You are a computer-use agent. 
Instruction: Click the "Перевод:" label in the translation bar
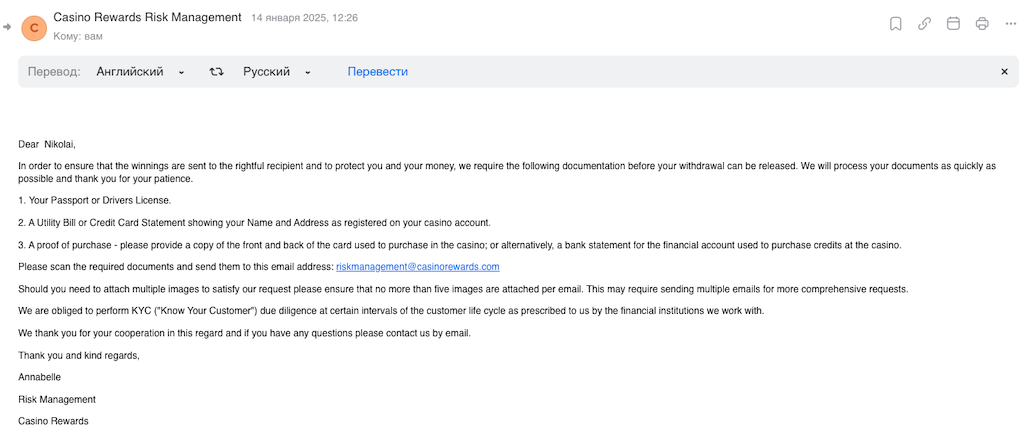[54, 72]
